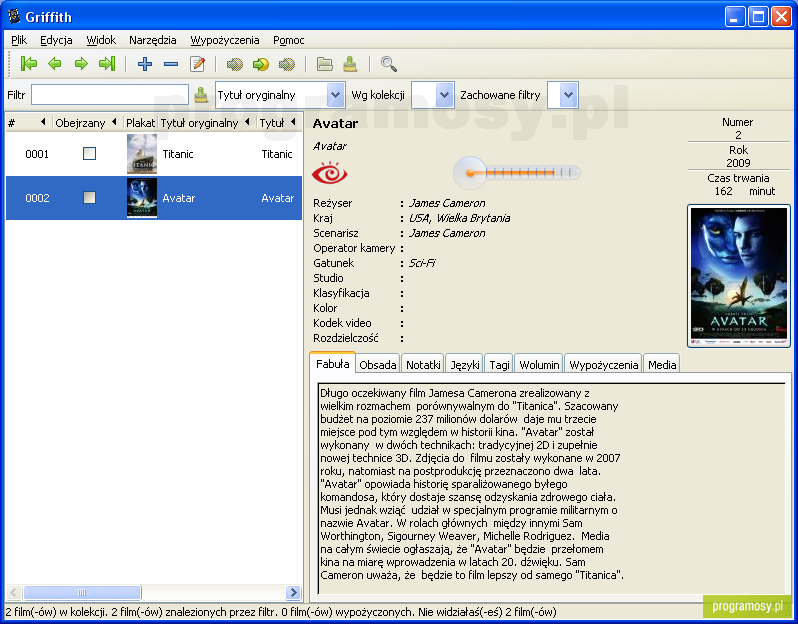798x624 pixels.
Task: Expand the Wg kolekcji dropdown
Action: coord(433,95)
